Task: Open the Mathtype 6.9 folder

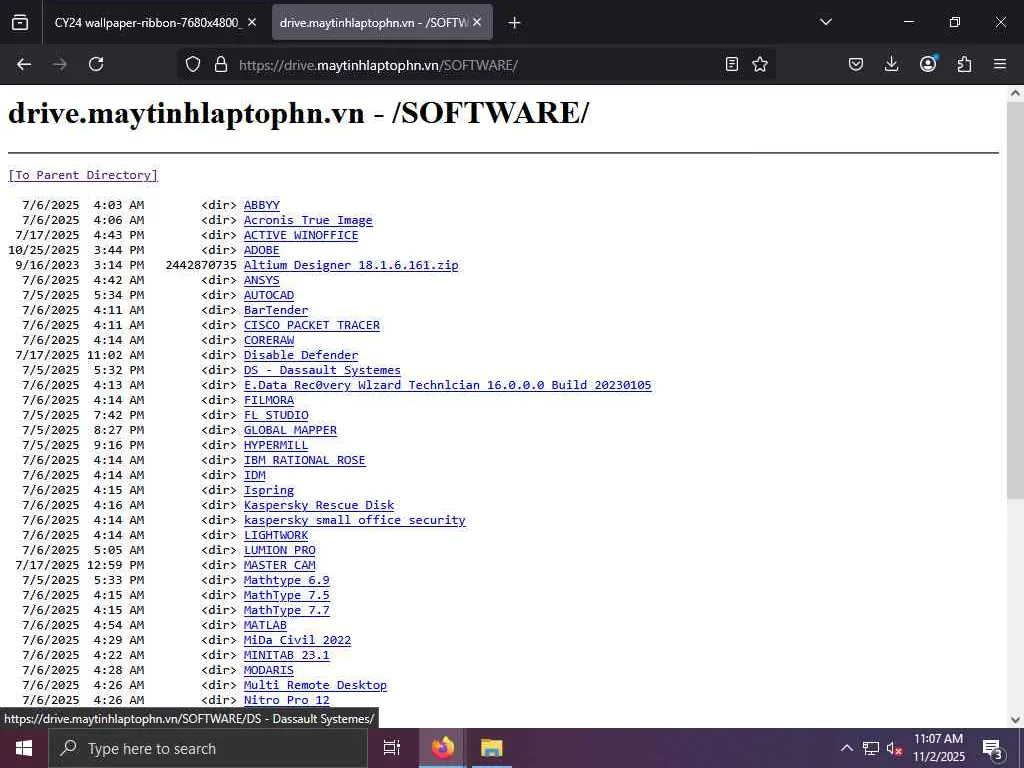Action: click(287, 581)
